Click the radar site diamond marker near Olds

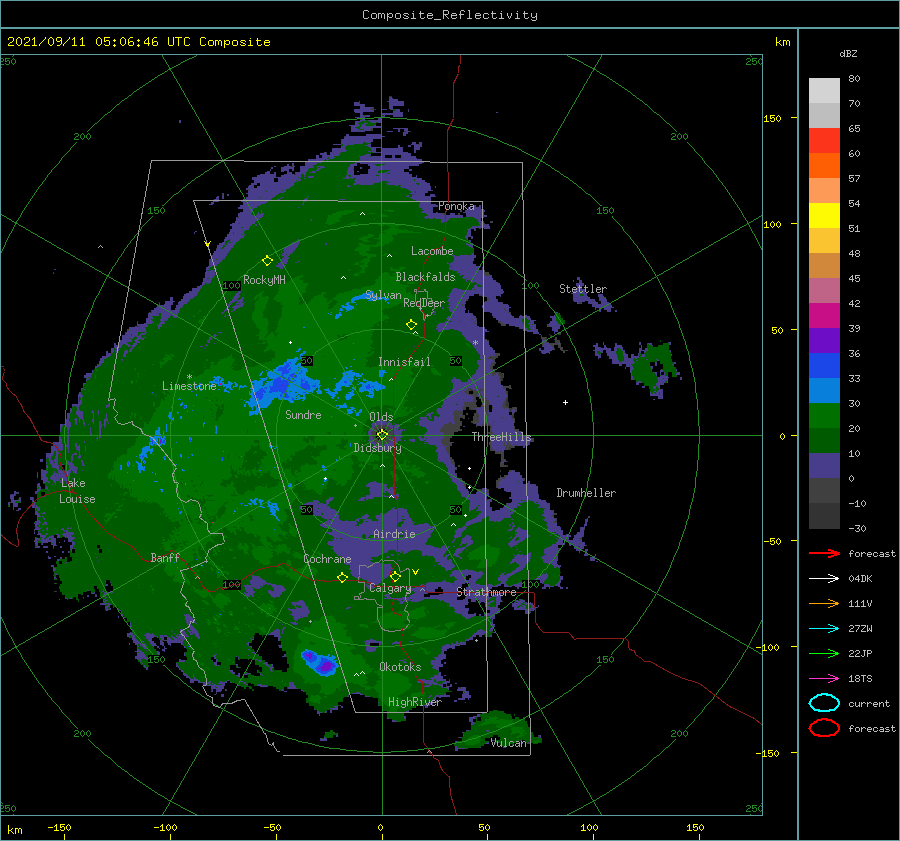(382, 435)
